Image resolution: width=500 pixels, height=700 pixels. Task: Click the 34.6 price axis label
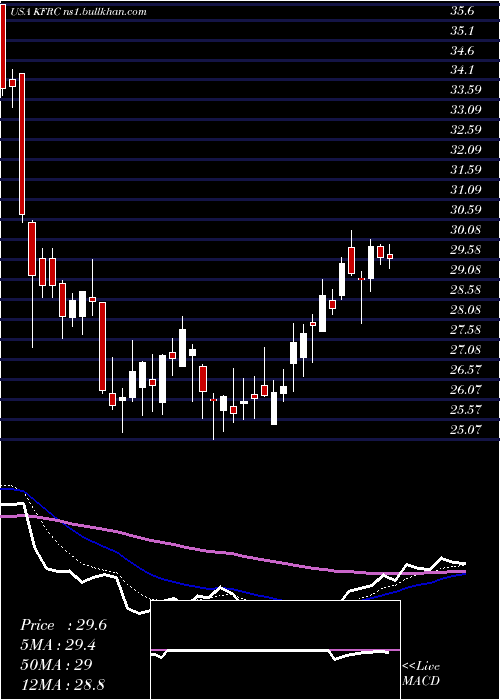coord(462,51)
